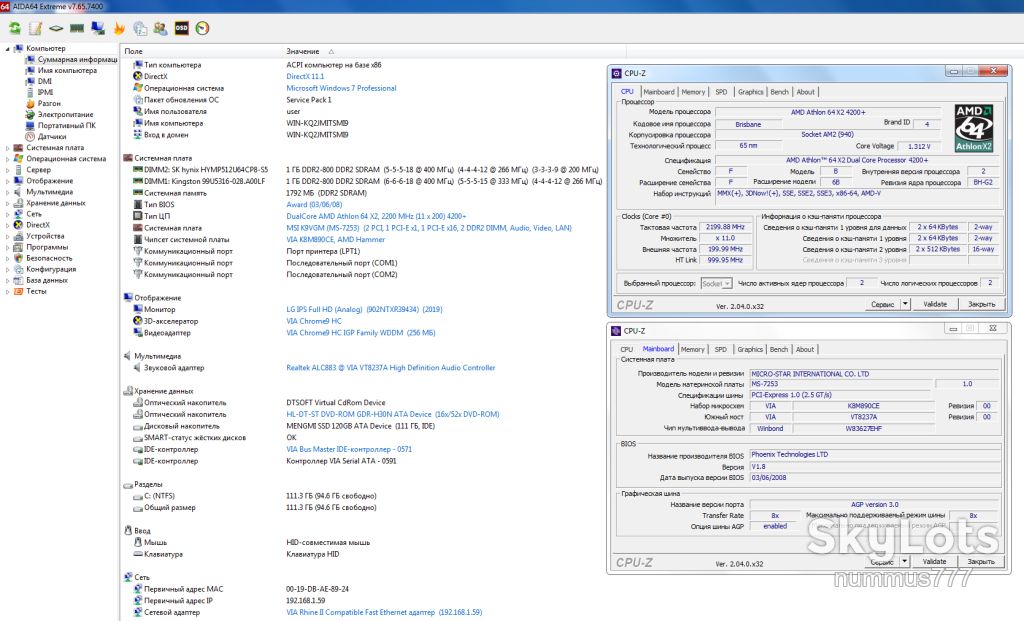Click the round gauge toolbar icon
Screen dimensions: 1024x621
(x=202, y=28)
